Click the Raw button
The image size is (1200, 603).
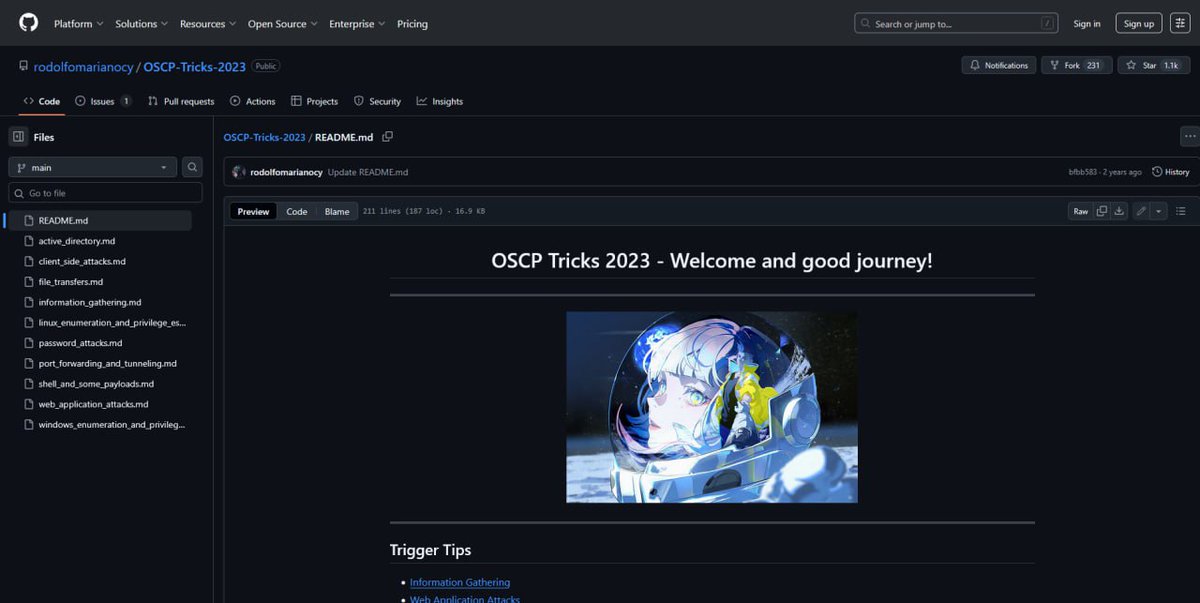coord(1081,211)
